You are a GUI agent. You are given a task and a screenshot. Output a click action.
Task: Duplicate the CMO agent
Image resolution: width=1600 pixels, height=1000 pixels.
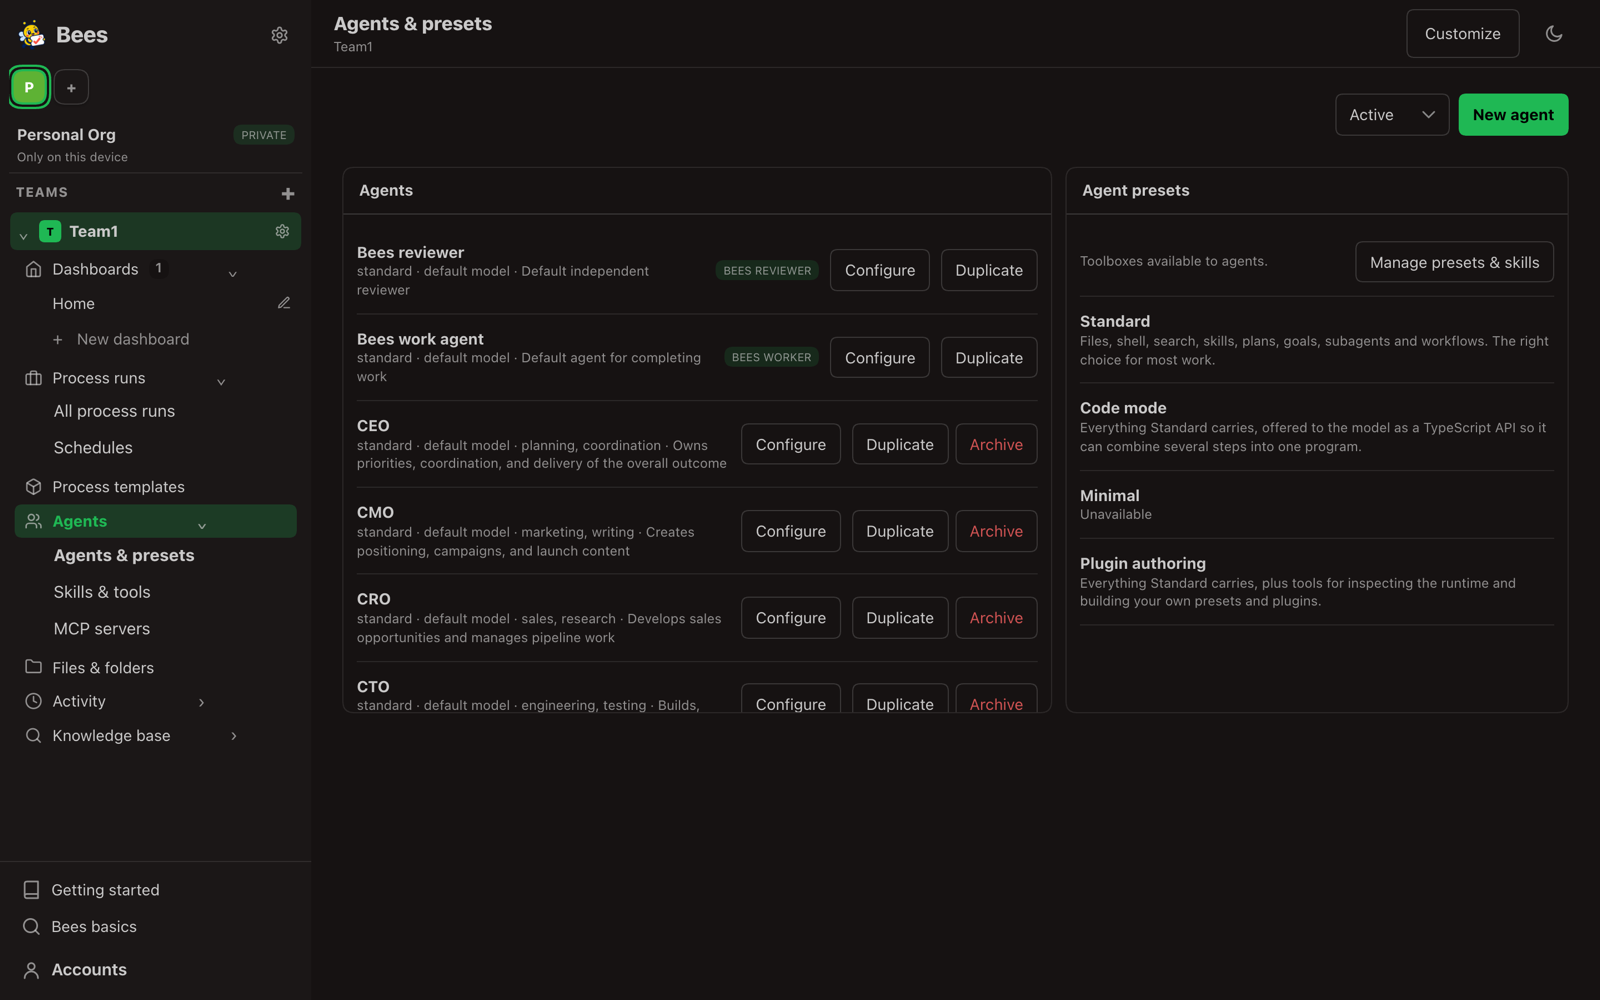point(900,531)
